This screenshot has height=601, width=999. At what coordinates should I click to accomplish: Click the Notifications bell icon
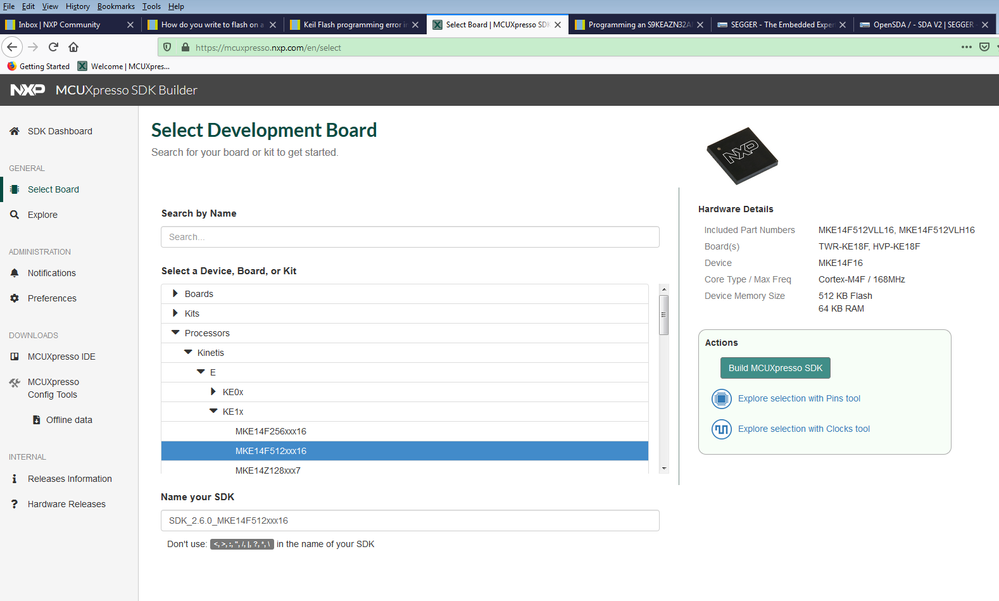coord(14,273)
